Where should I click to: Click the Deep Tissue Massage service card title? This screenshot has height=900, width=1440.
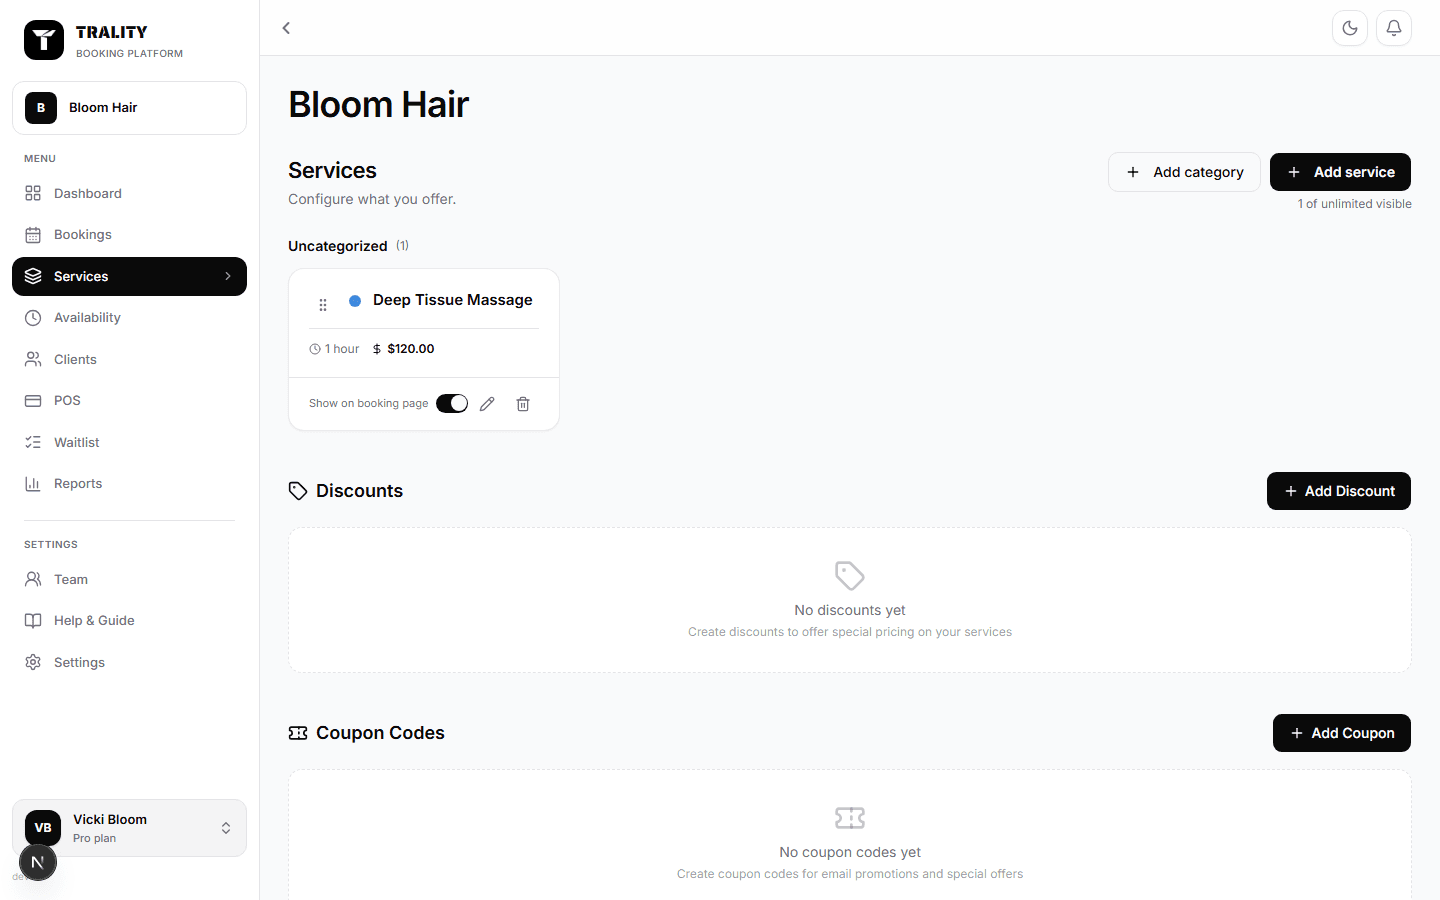tap(453, 300)
